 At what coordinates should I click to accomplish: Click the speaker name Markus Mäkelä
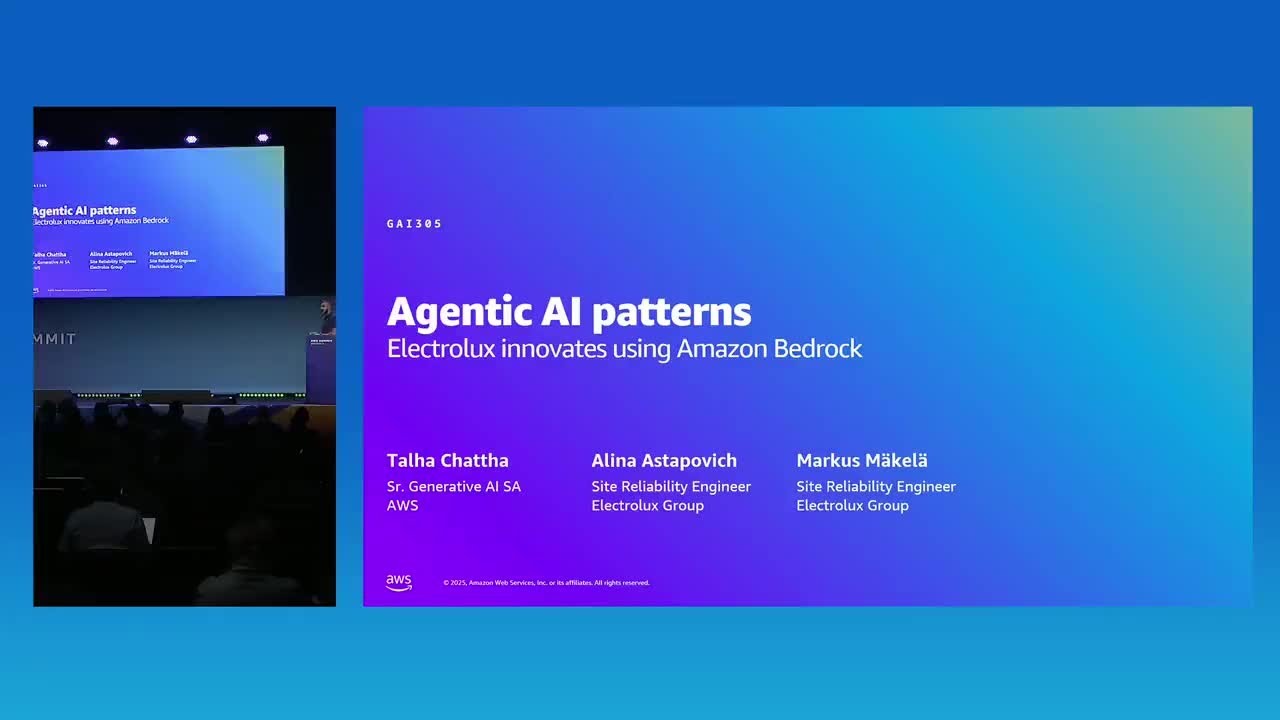862,461
